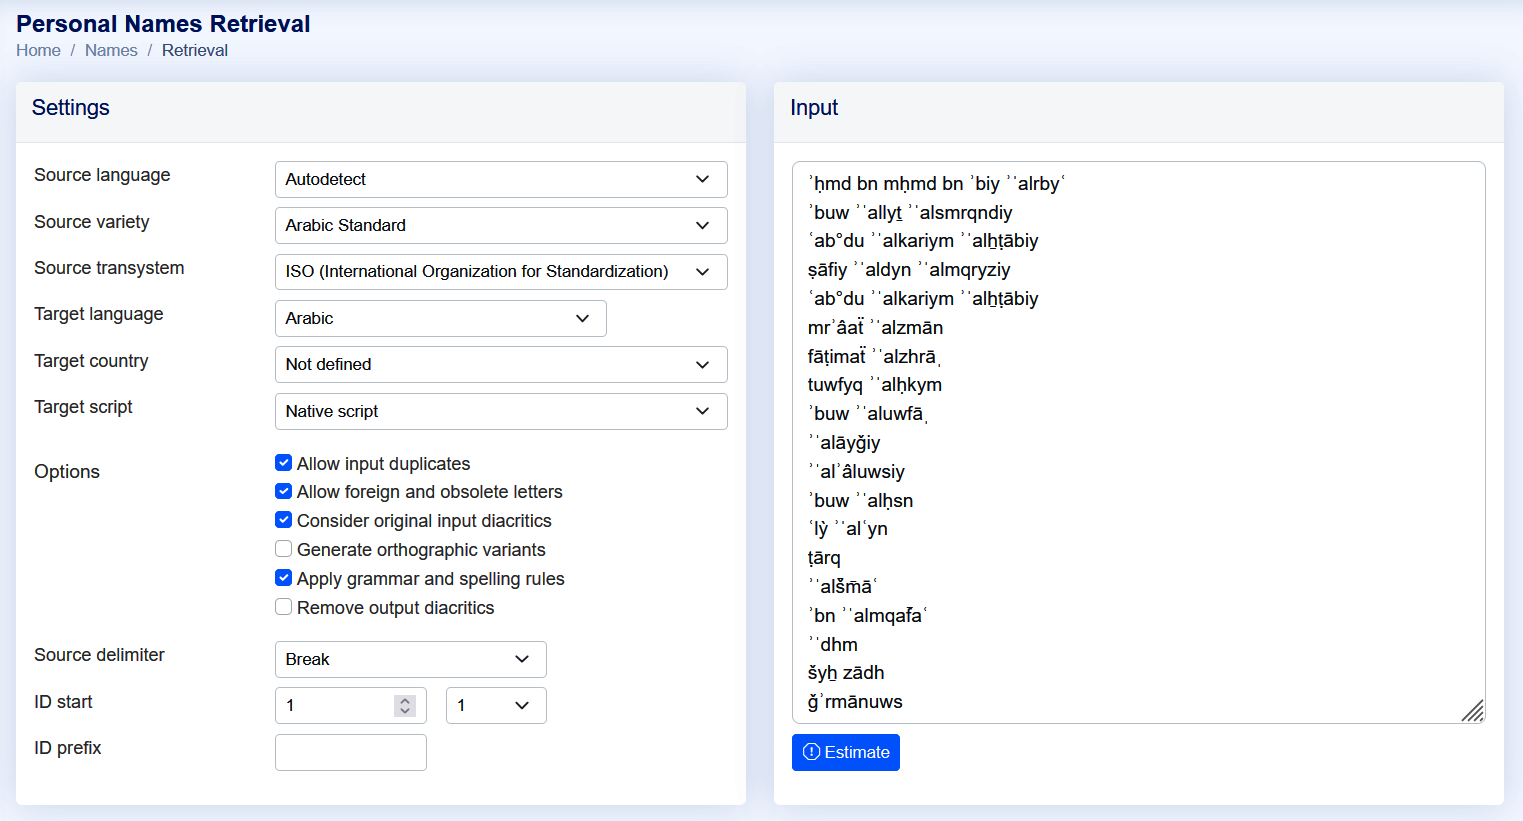Expand the Source variety dropdown
Screen dimensions: 1523x821
pyautogui.click(x=501, y=225)
